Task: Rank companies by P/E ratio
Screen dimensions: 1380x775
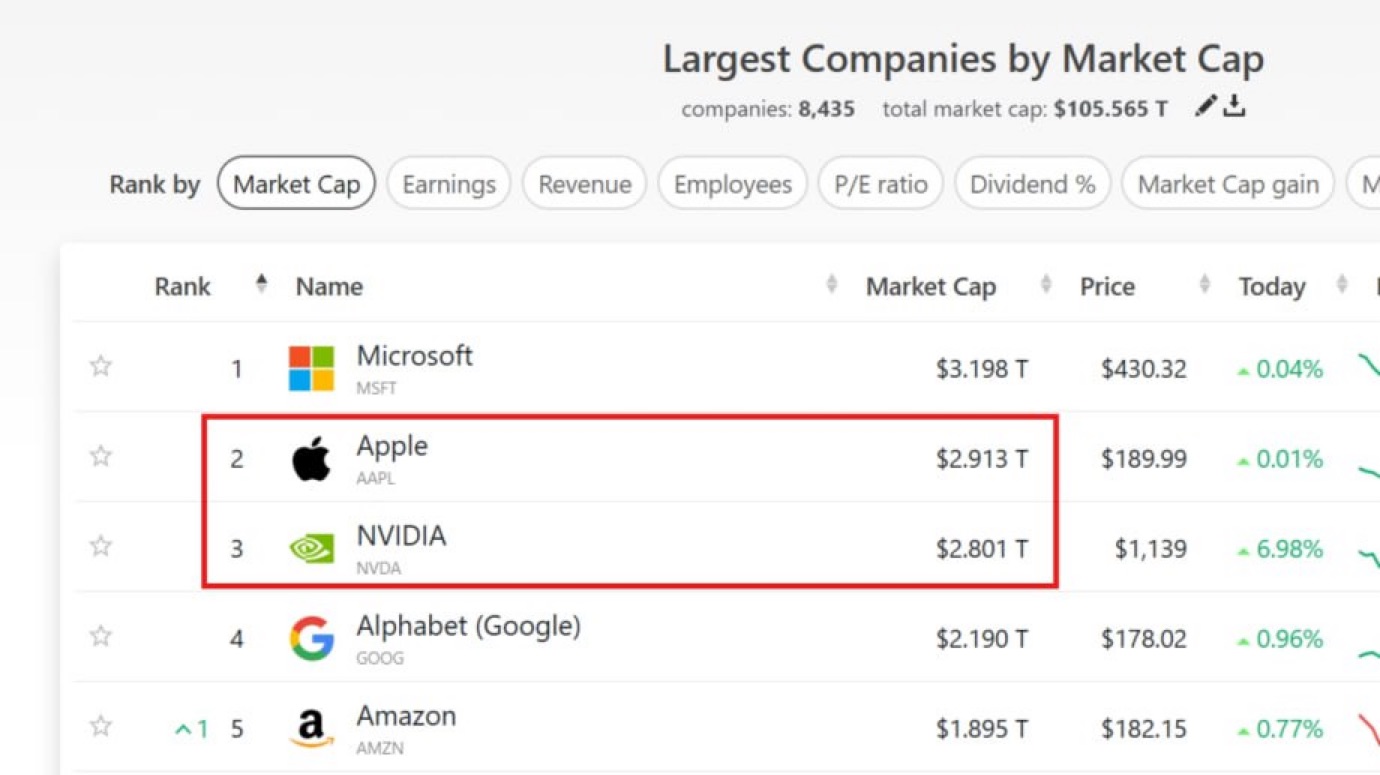Action: (880, 184)
